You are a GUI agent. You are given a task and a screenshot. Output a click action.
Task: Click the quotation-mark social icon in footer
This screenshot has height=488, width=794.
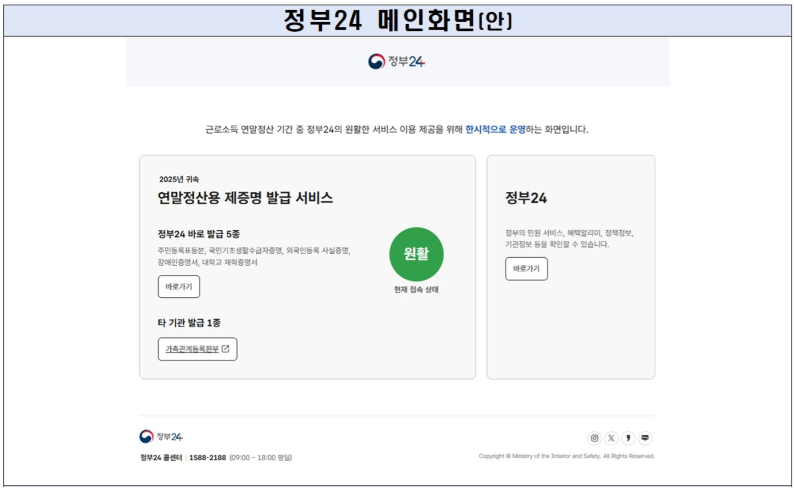pos(628,438)
